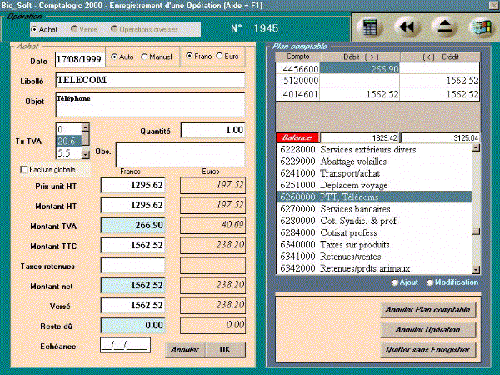Select account 6340000 Taxes sur produits
500x375 pixels.
(374, 245)
